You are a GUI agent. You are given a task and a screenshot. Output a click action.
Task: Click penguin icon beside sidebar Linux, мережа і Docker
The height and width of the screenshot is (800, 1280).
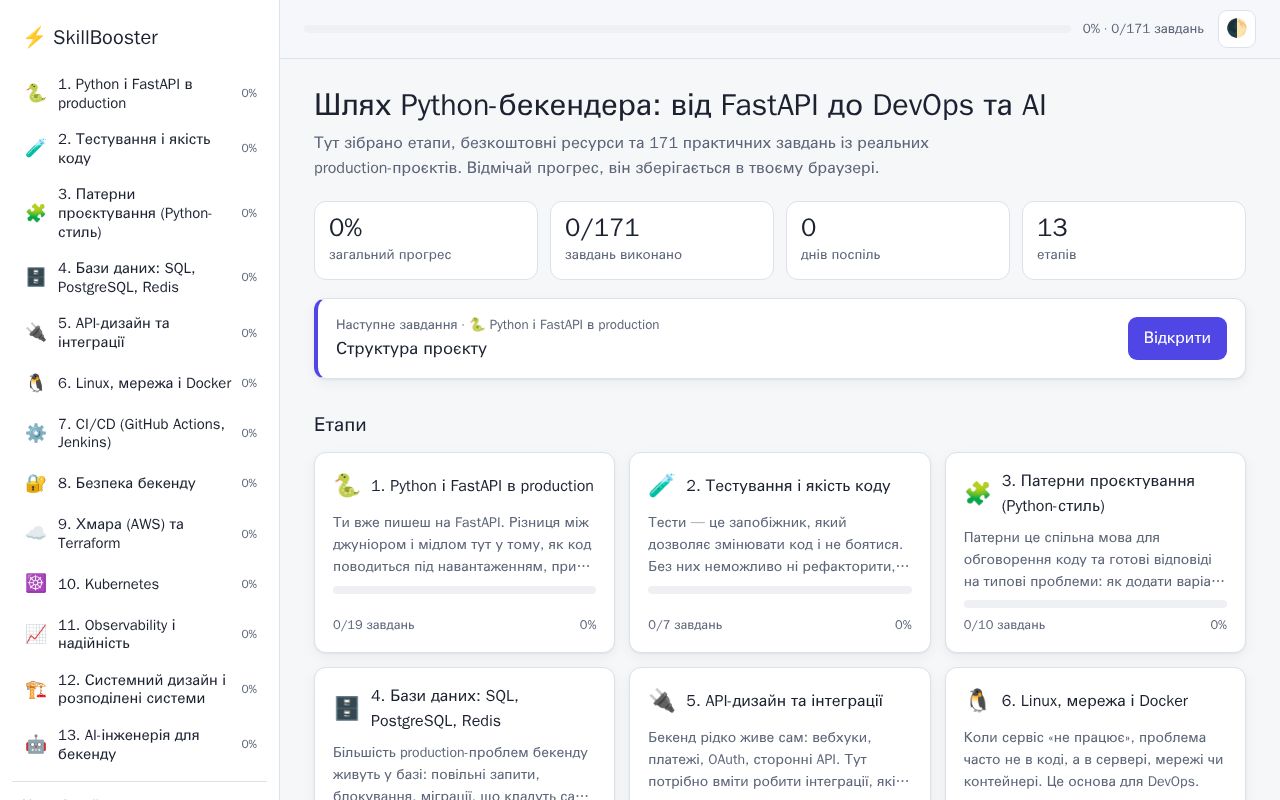tap(36, 383)
